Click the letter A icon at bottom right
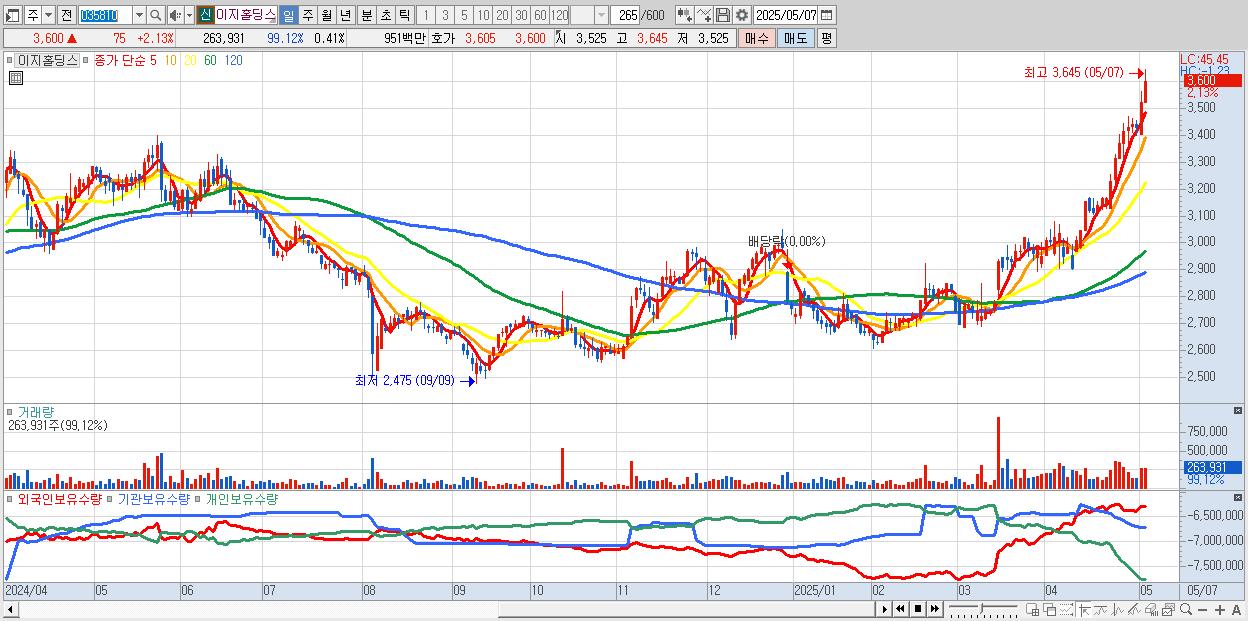 click(x=1236, y=609)
